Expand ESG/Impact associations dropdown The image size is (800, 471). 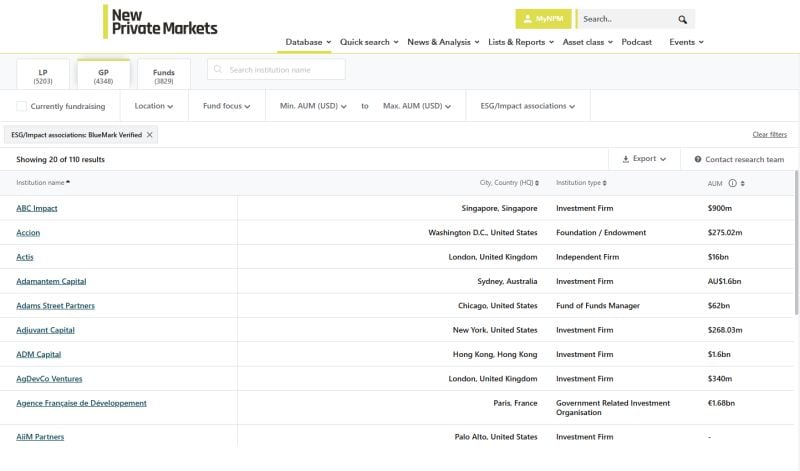coord(529,106)
